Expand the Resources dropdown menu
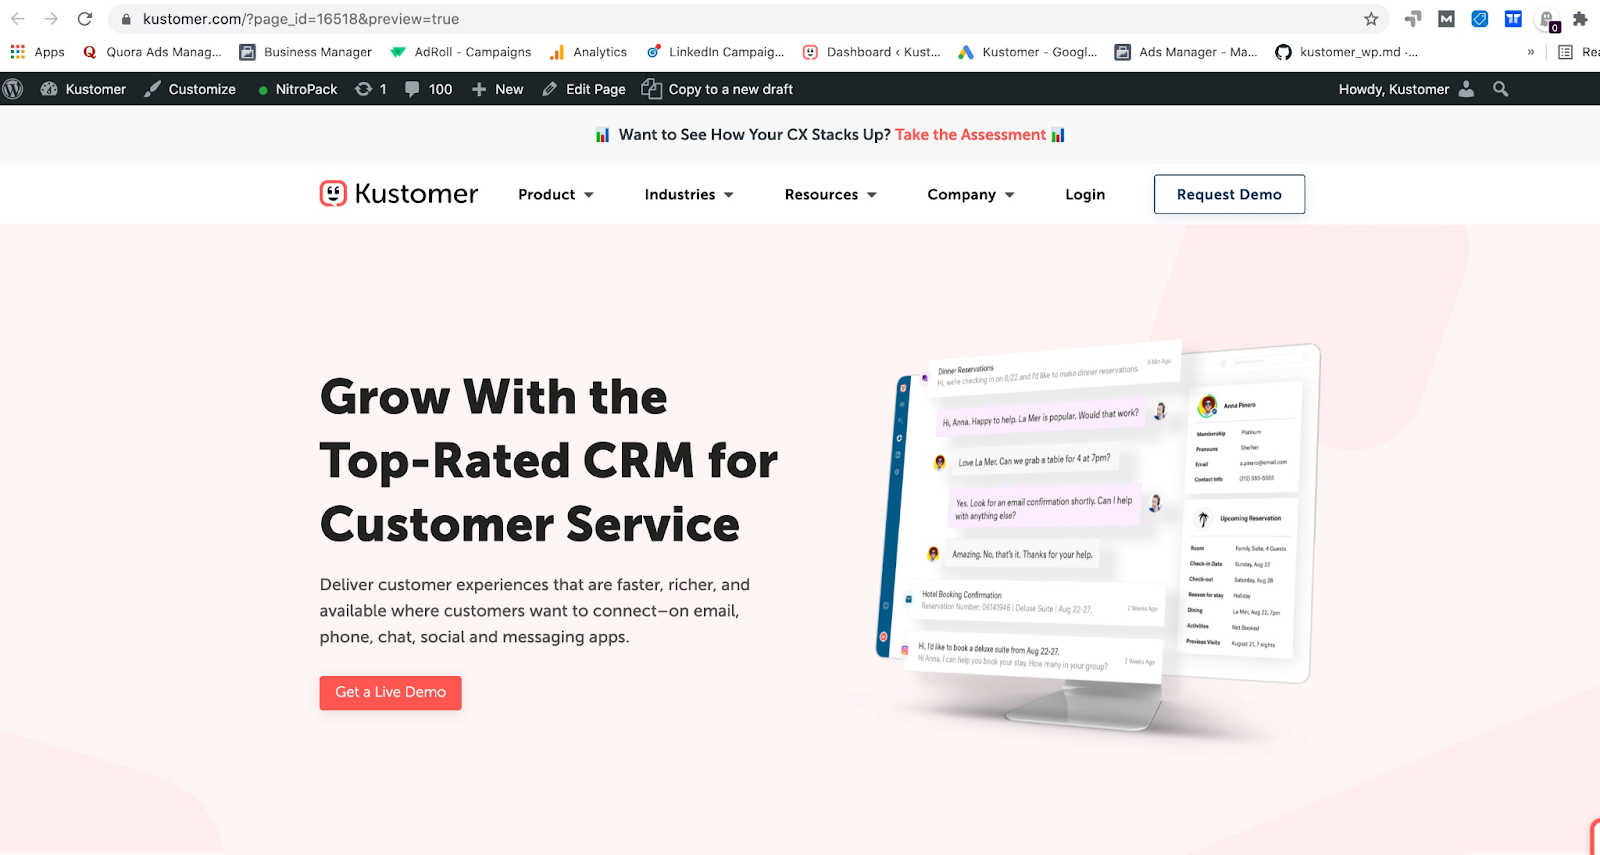The image size is (1600, 855). (x=831, y=194)
